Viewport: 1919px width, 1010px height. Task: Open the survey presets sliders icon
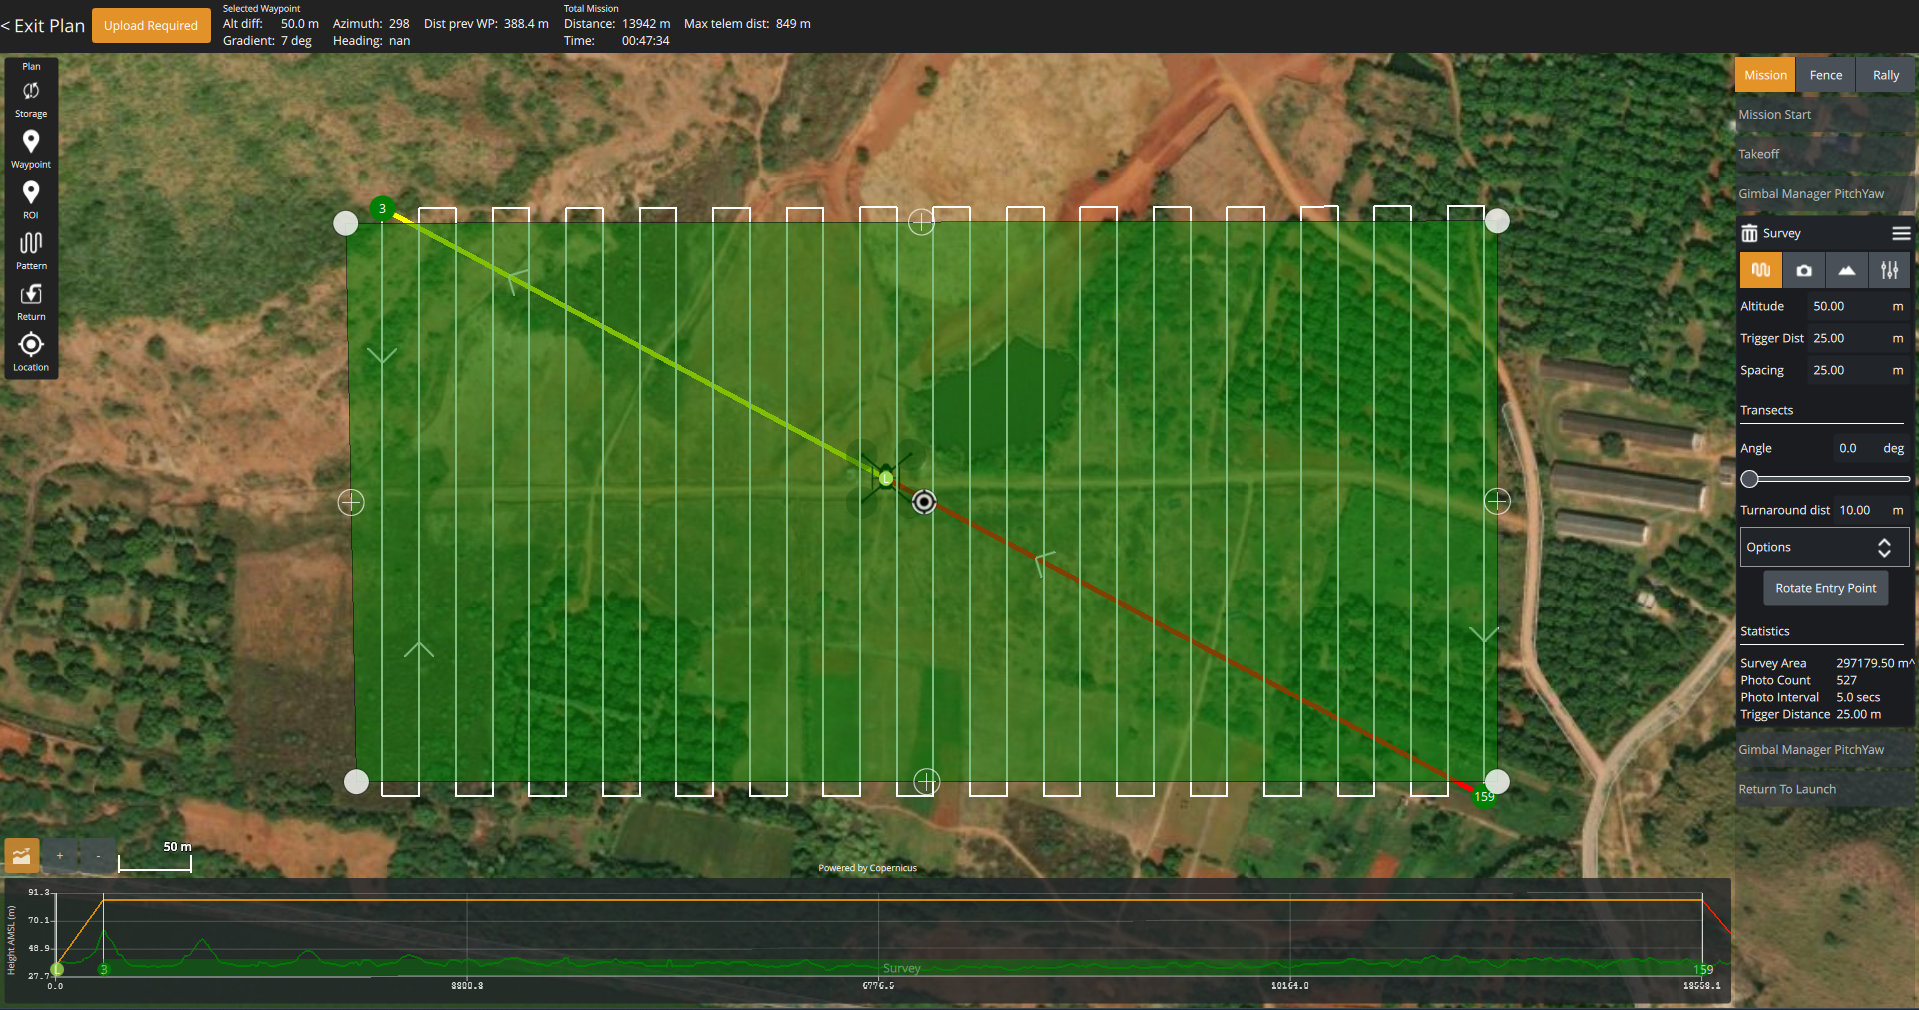point(1889,270)
